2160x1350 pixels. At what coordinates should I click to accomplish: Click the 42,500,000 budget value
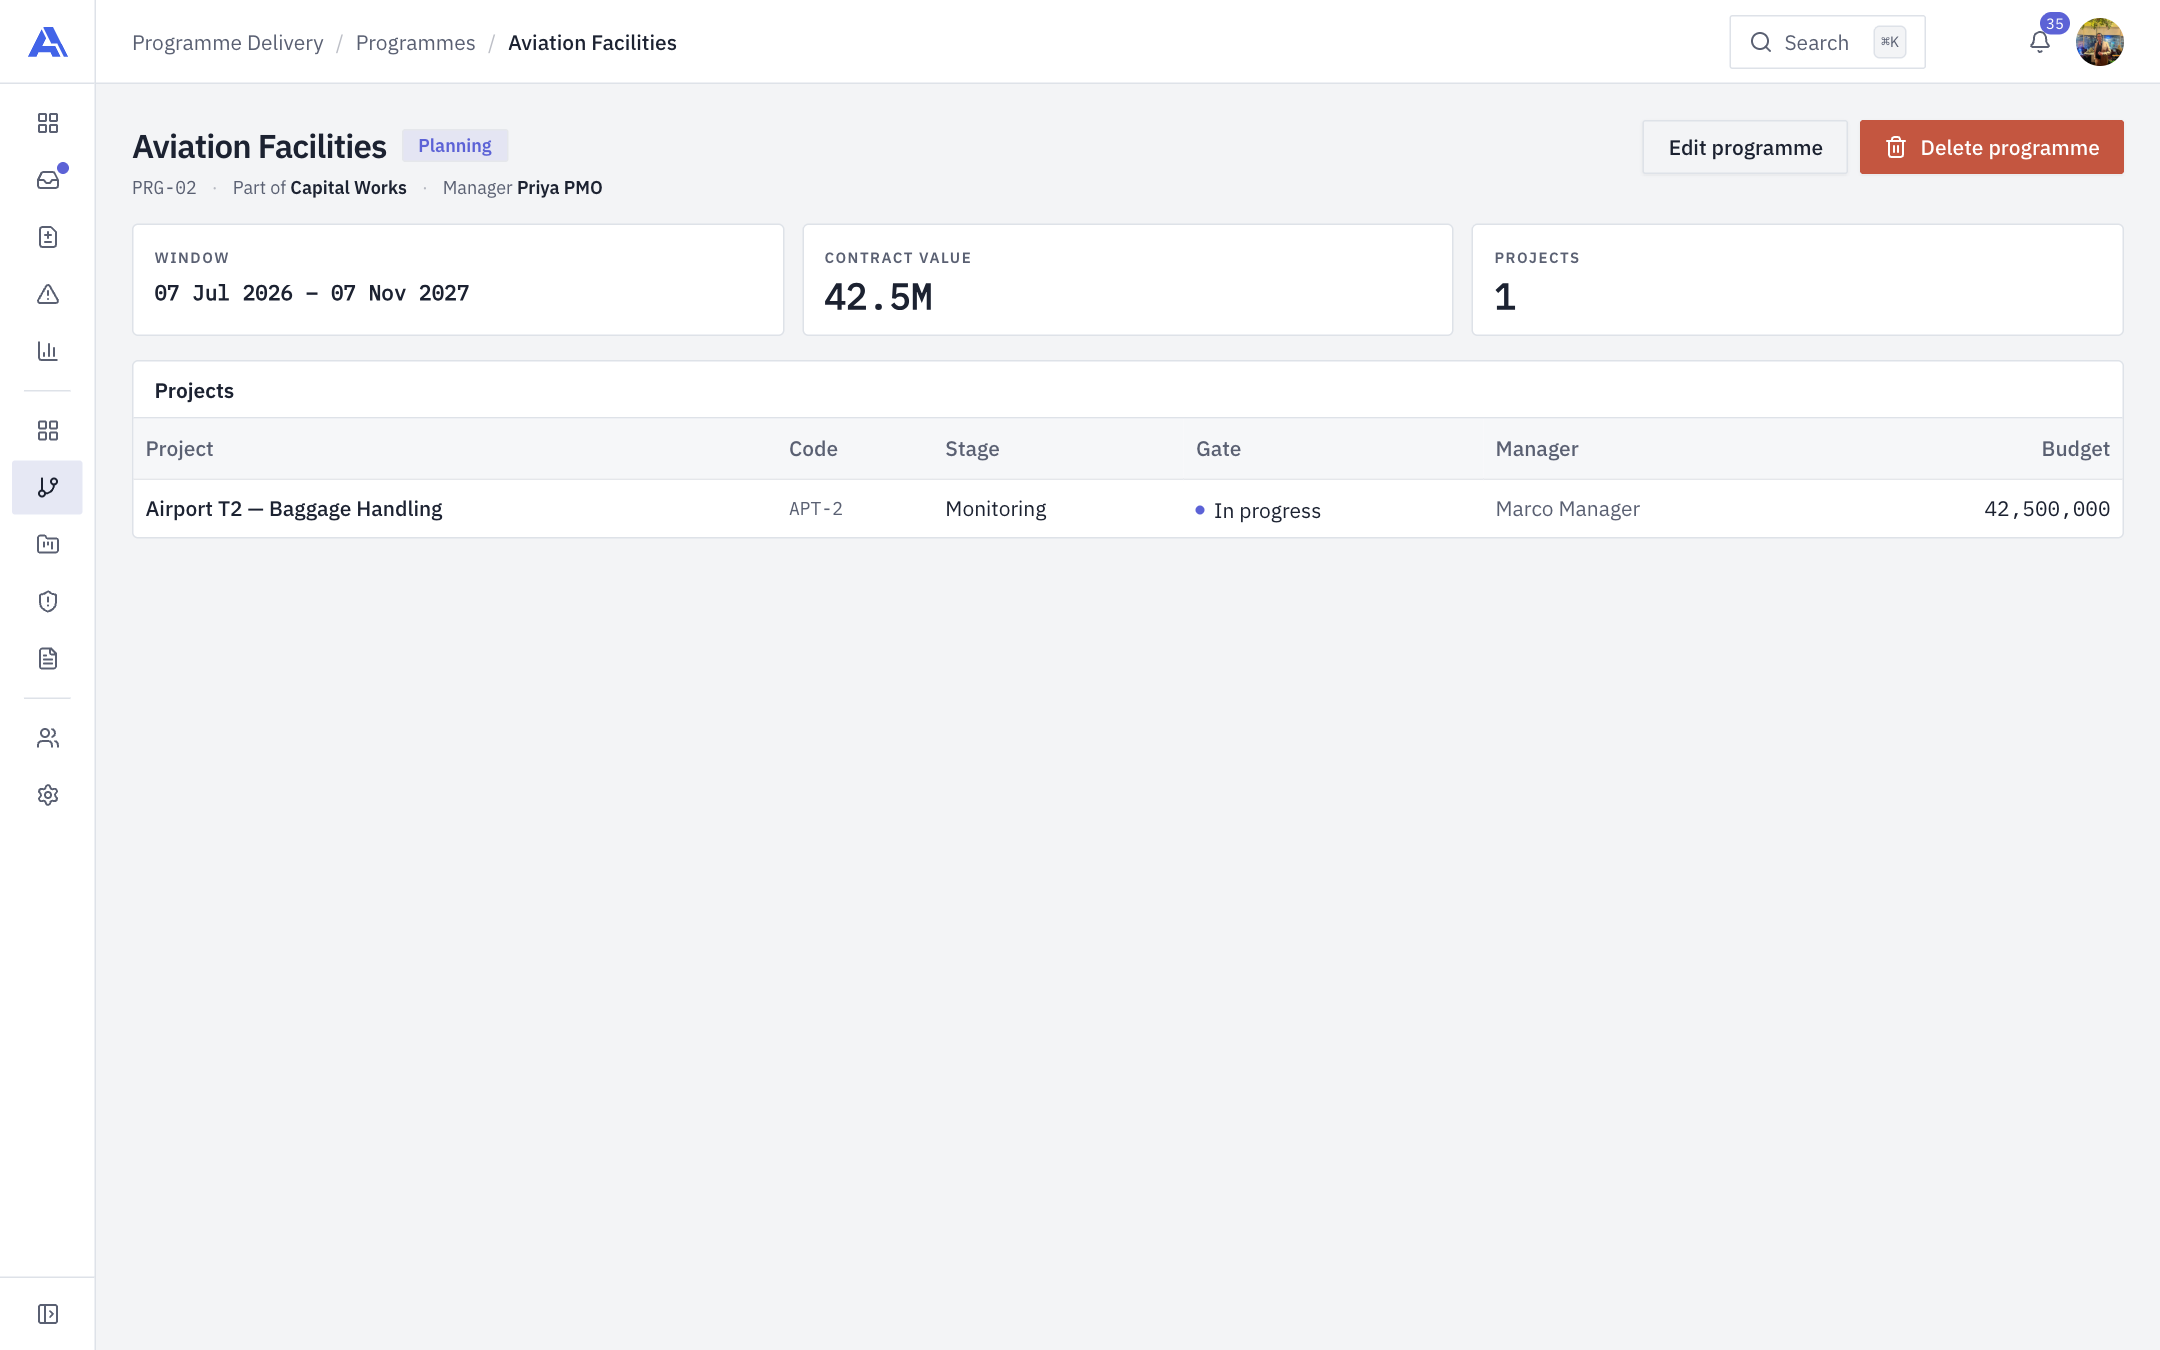2047,509
